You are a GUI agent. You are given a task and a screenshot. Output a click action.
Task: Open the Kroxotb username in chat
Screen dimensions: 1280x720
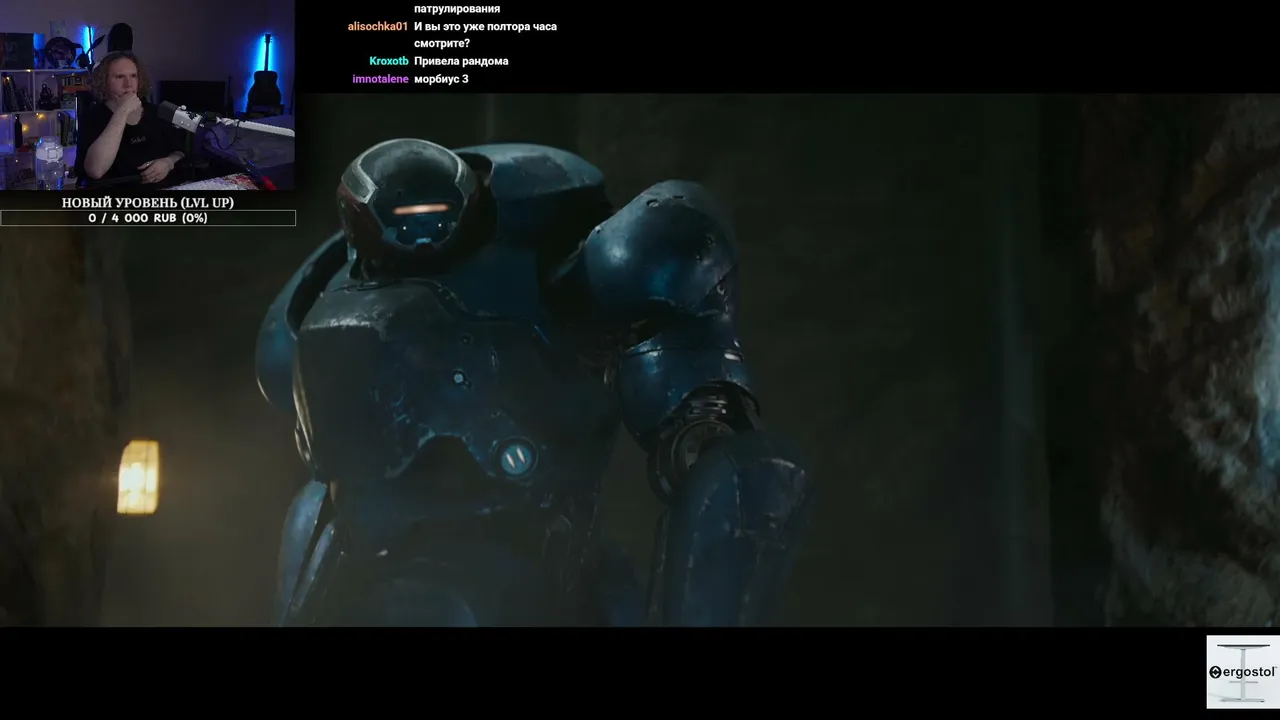(389, 61)
